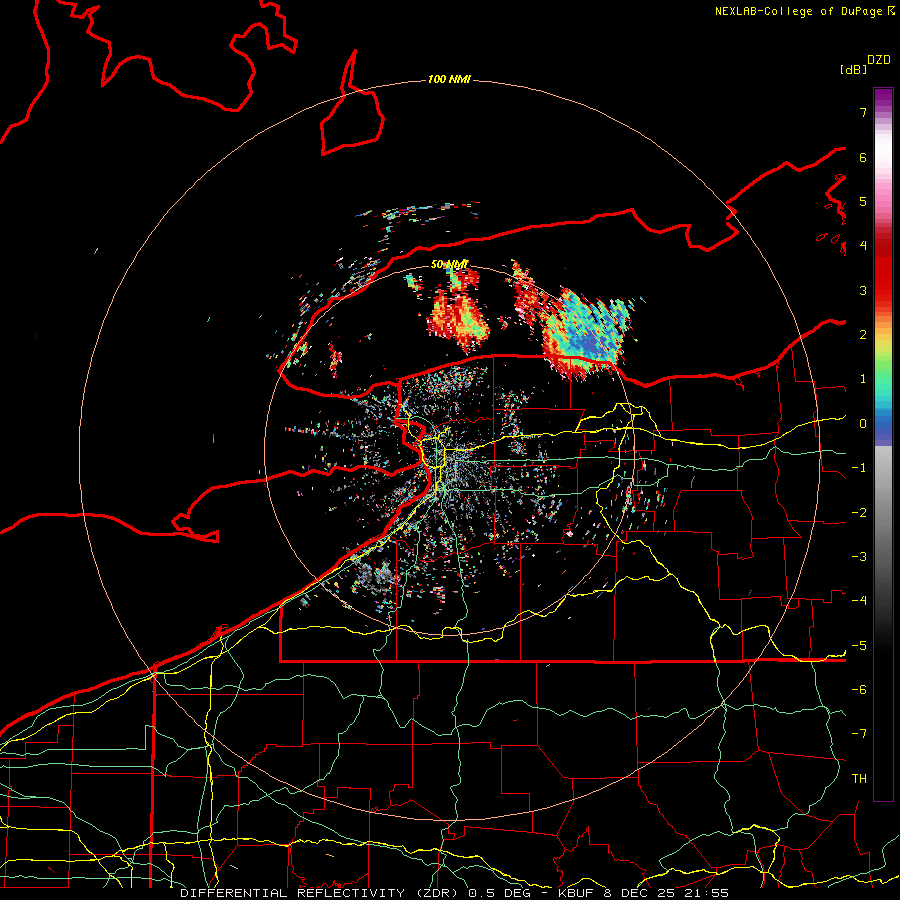Click the 50 NMI range ring label
This screenshot has height=900, width=900.
point(449,265)
